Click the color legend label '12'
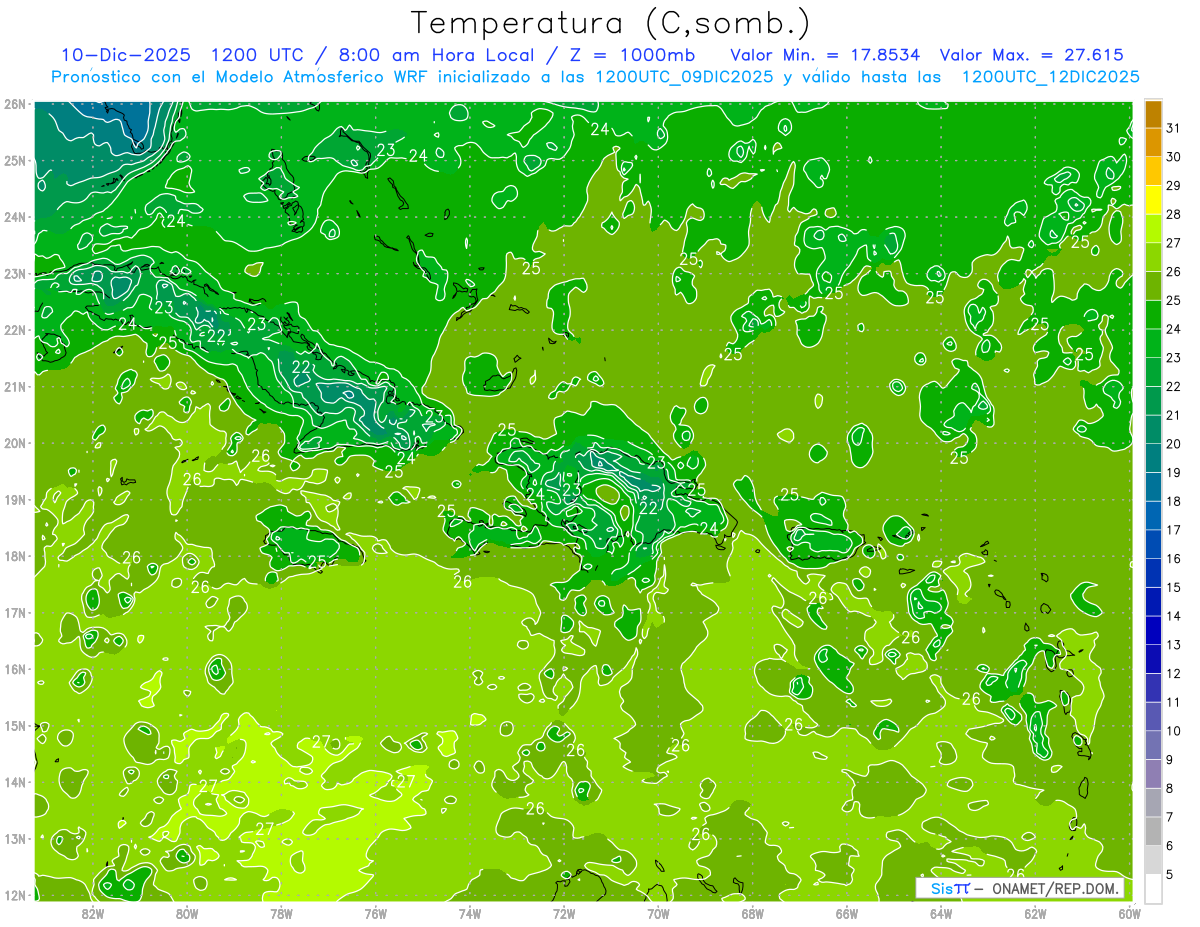 click(1173, 673)
